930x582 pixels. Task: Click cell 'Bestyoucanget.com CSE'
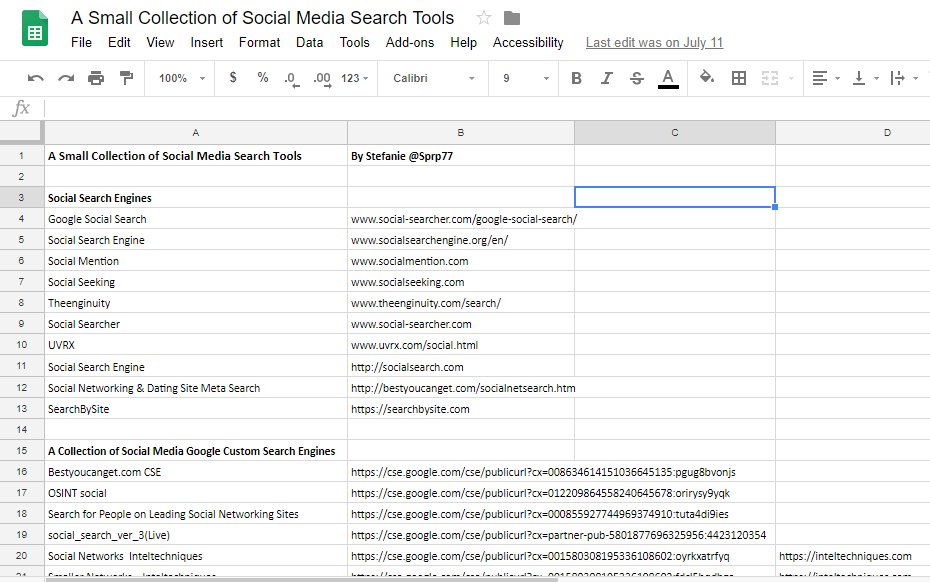click(x=196, y=472)
